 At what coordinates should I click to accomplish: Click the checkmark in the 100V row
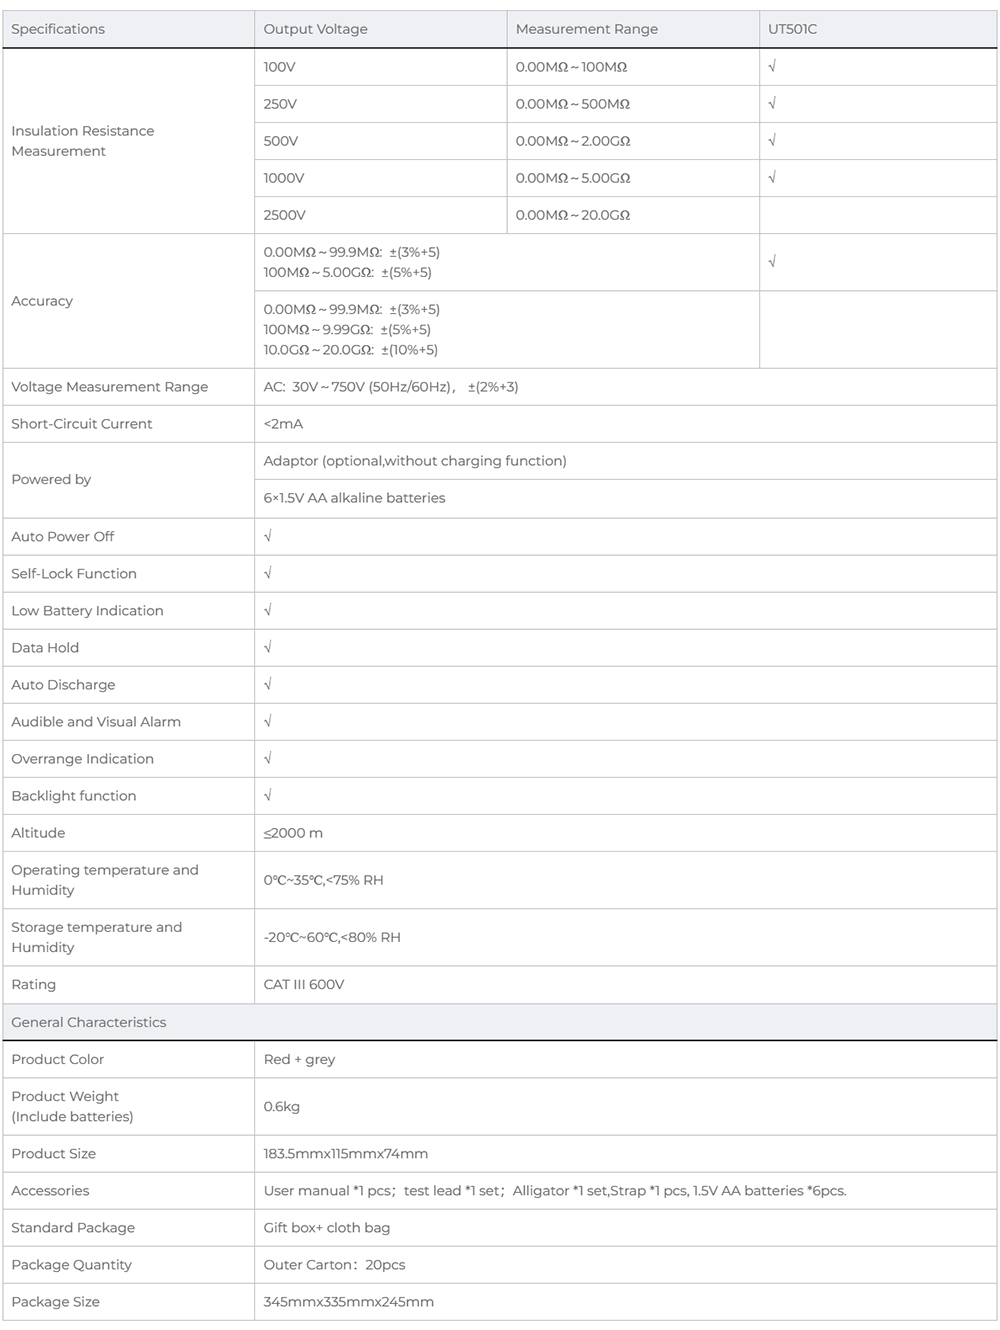[x=772, y=67]
